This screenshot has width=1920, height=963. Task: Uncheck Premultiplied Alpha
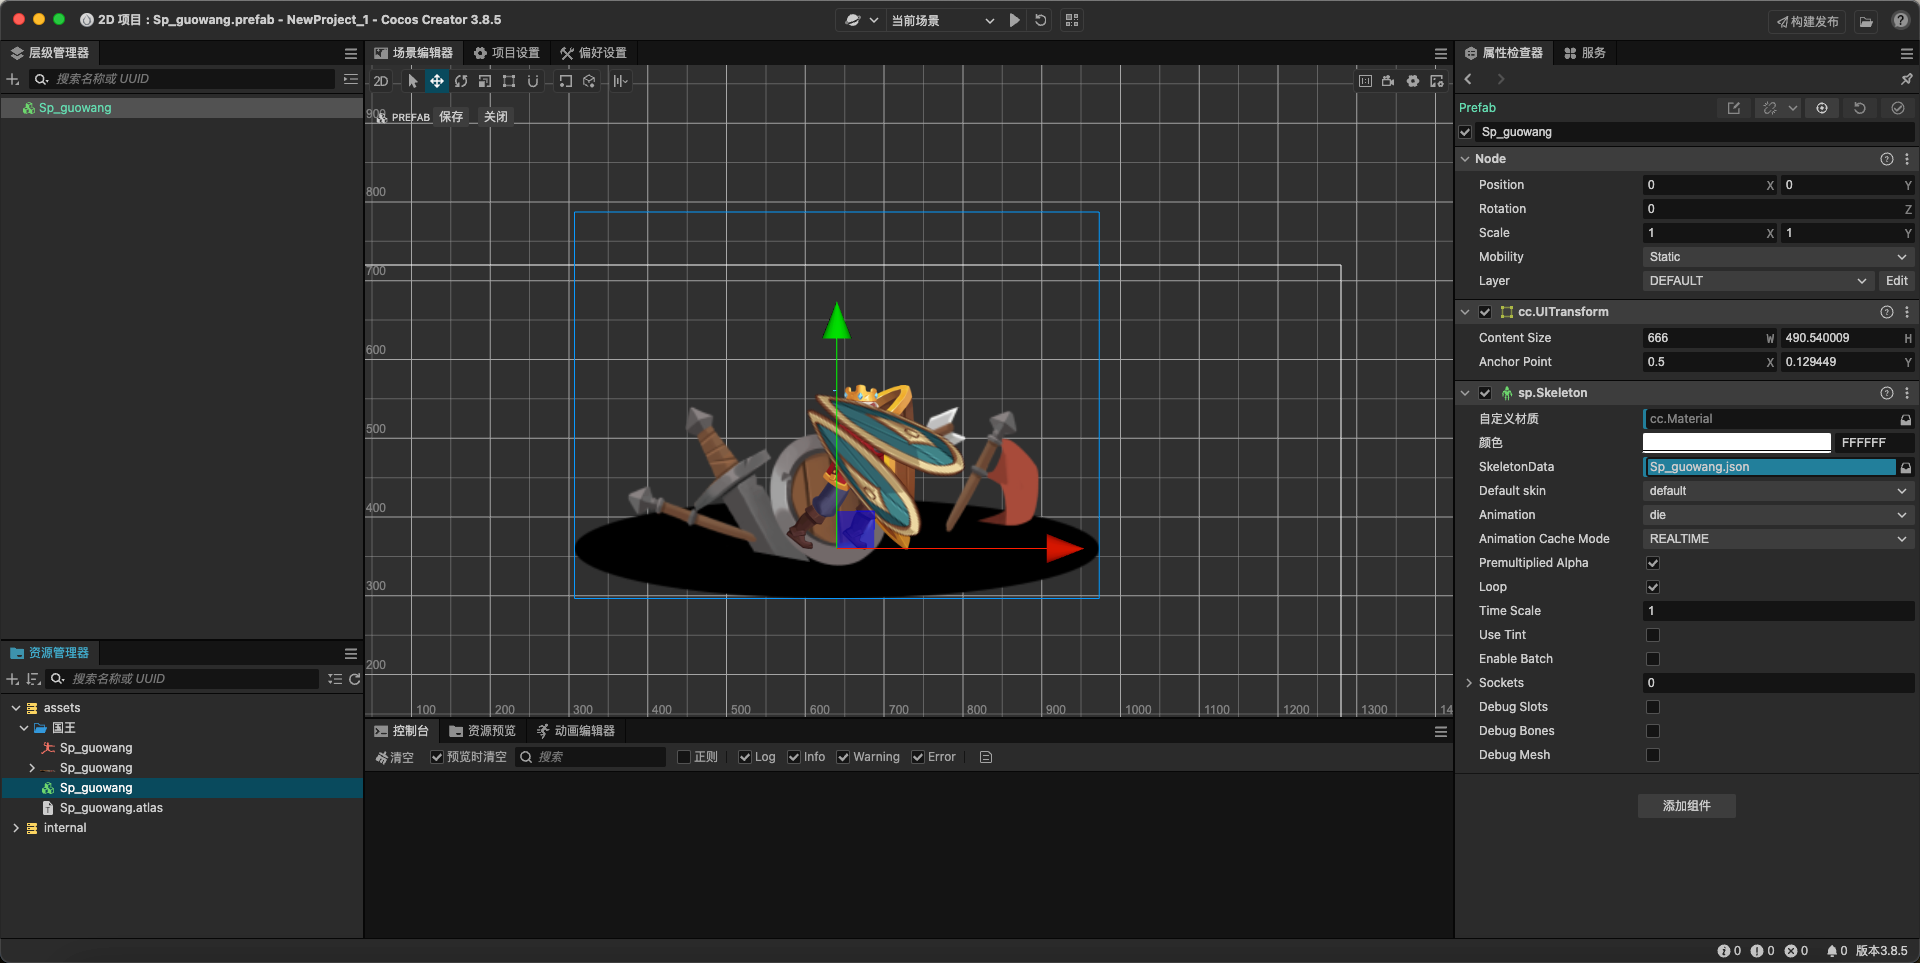coord(1653,563)
